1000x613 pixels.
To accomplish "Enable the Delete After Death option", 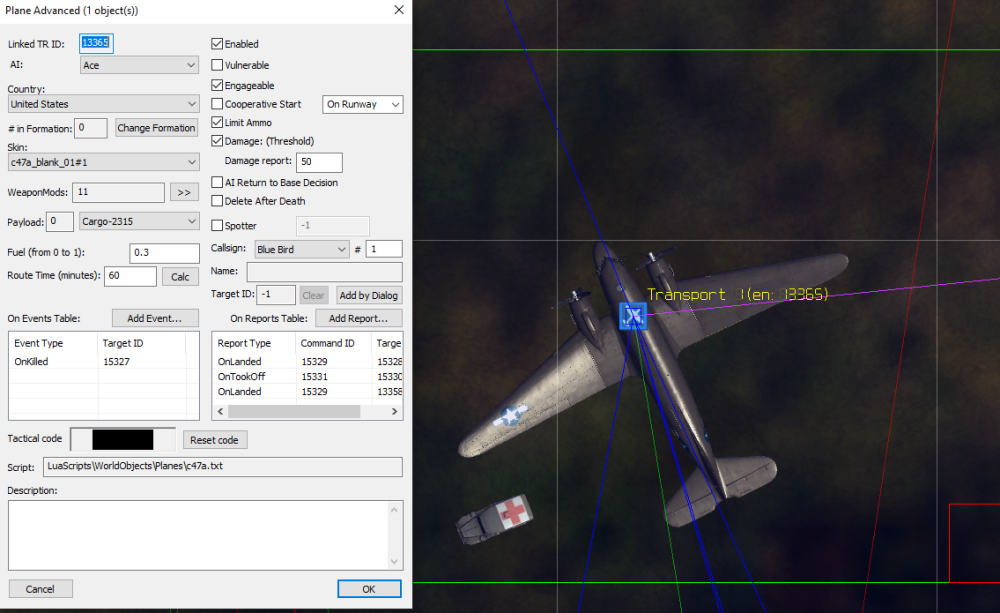I will coord(218,201).
